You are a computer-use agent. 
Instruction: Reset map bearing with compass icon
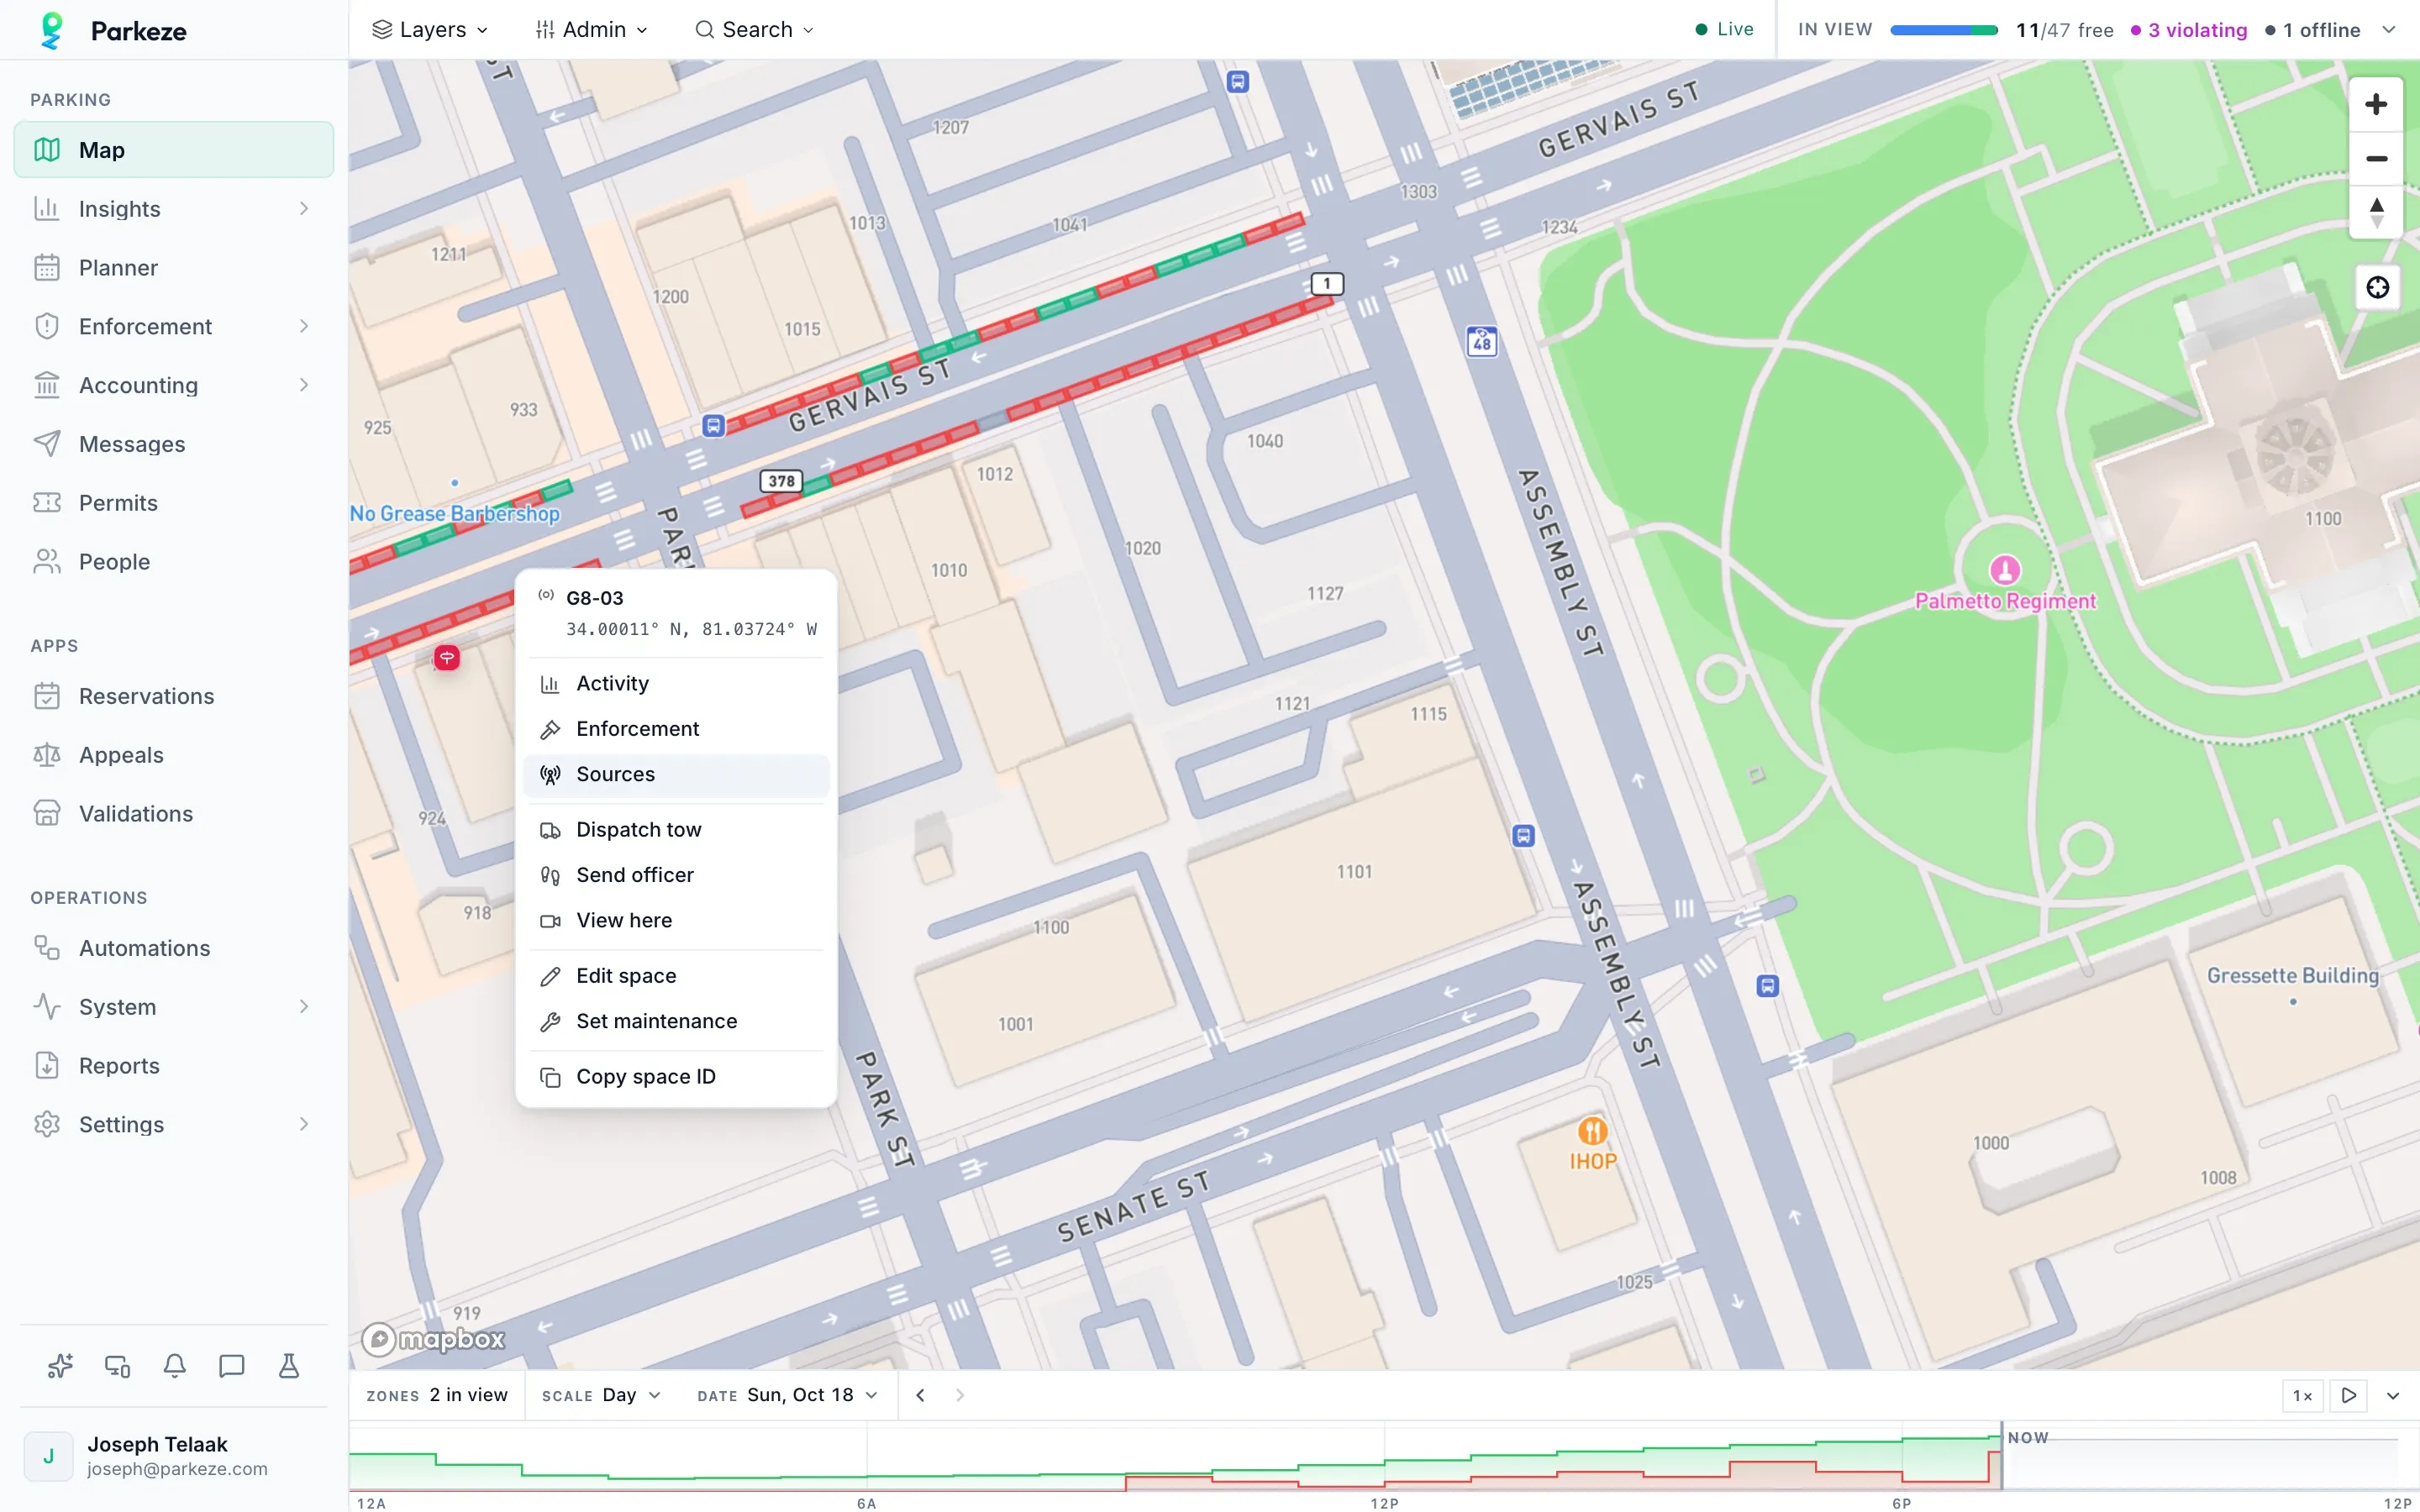2376,212
